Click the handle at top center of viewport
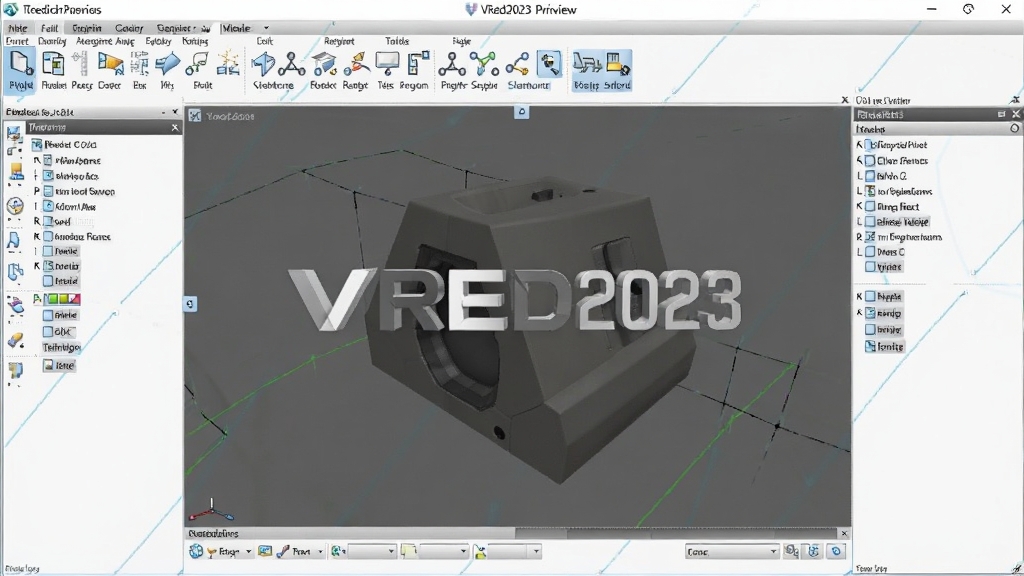1024x576 pixels. [x=521, y=112]
